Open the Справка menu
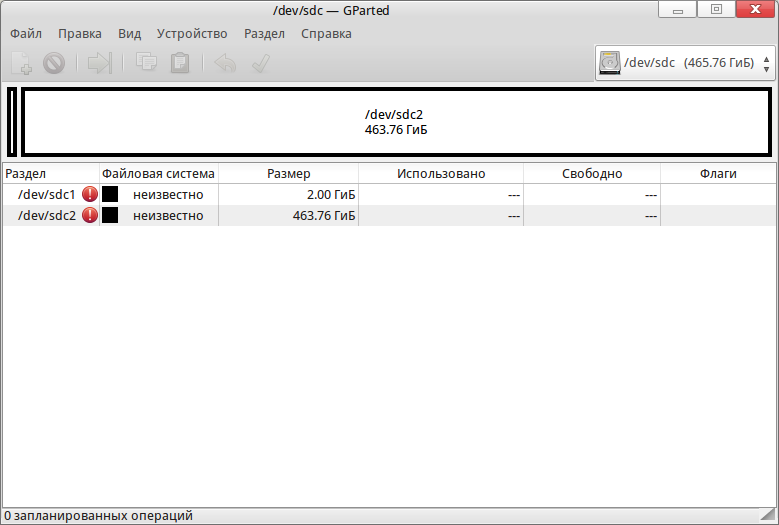The width and height of the screenshot is (779, 525). pyautogui.click(x=326, y=34)
